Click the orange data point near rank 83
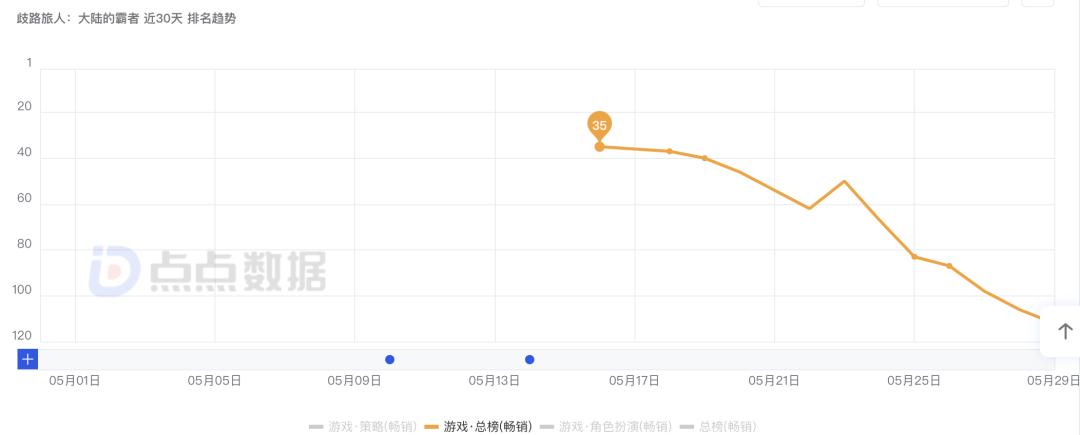The image size is (1080, 435). (914, 256)
